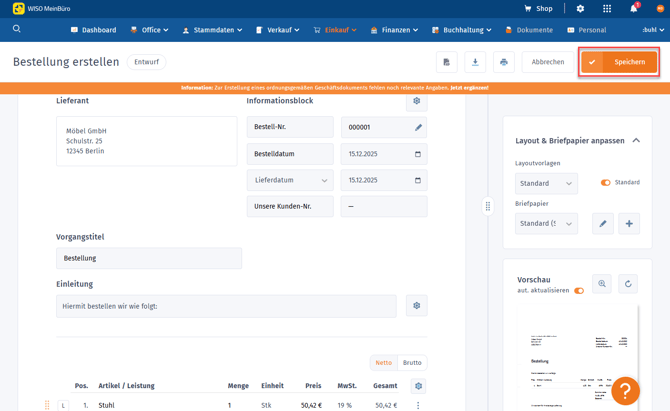Zoom into the Vorschau preview
The height and width of the screenshot is (411, 670).
click(602, 284)
